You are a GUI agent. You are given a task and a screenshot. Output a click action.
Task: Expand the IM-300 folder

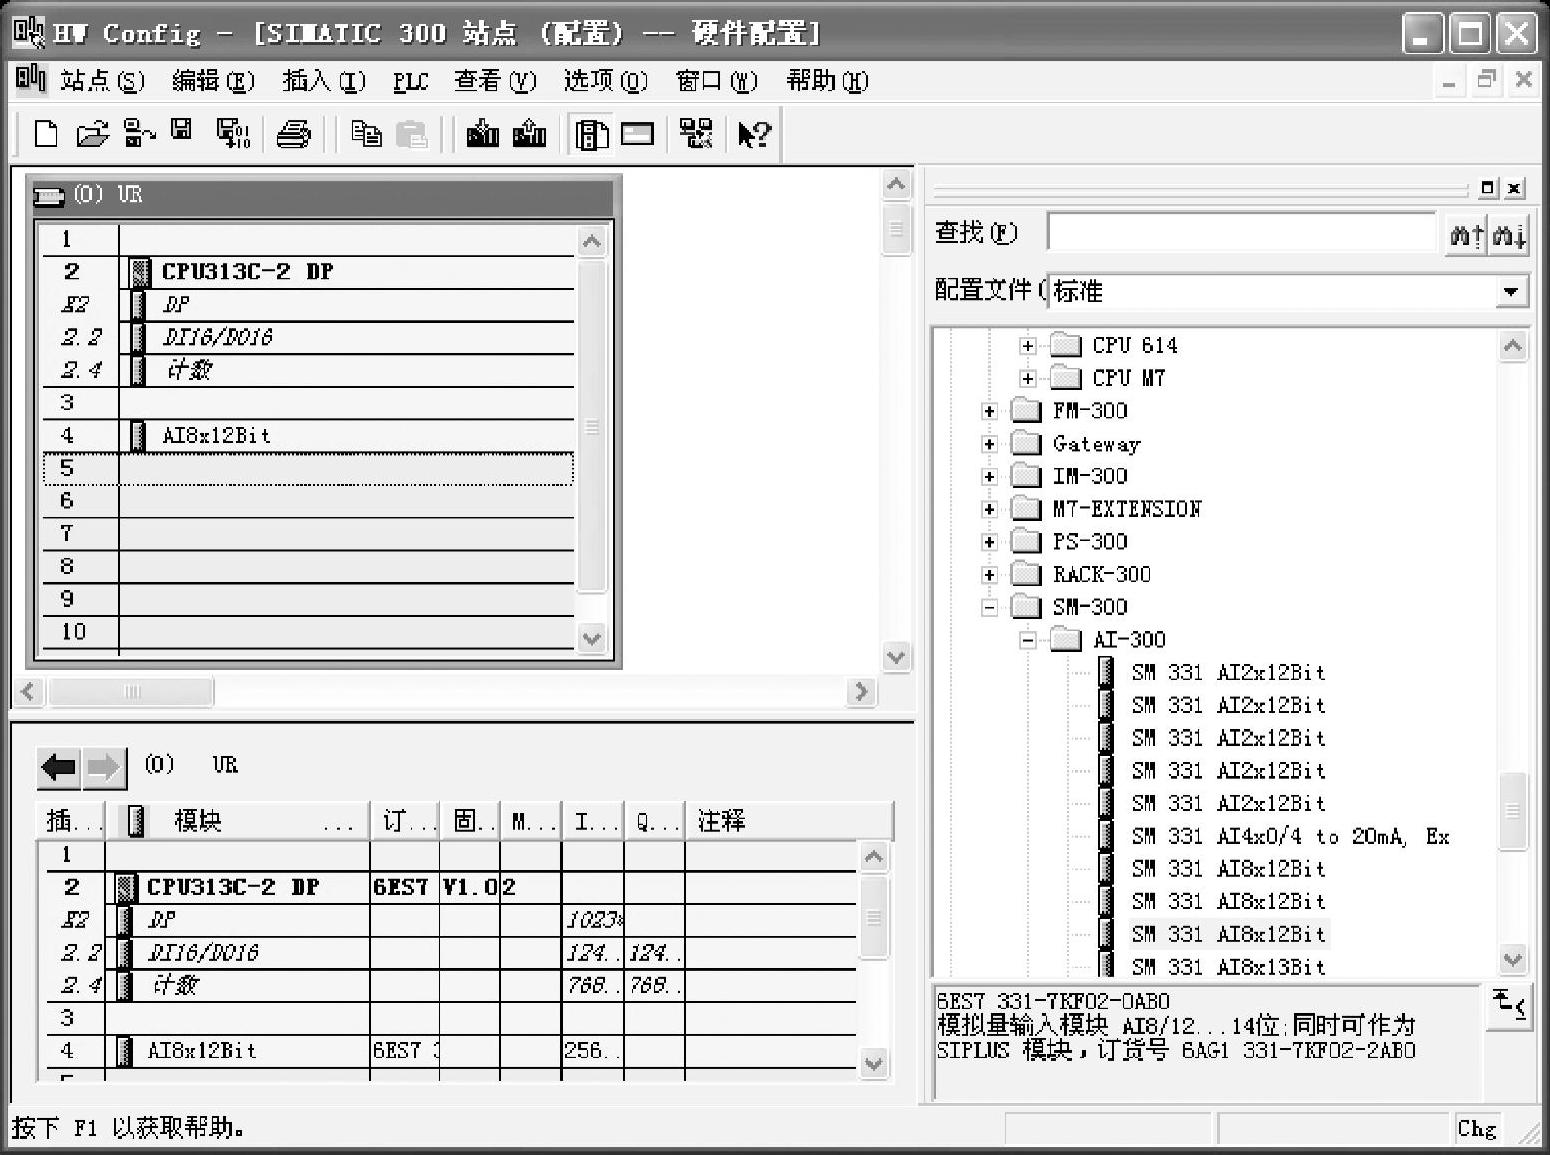point(989,477)
